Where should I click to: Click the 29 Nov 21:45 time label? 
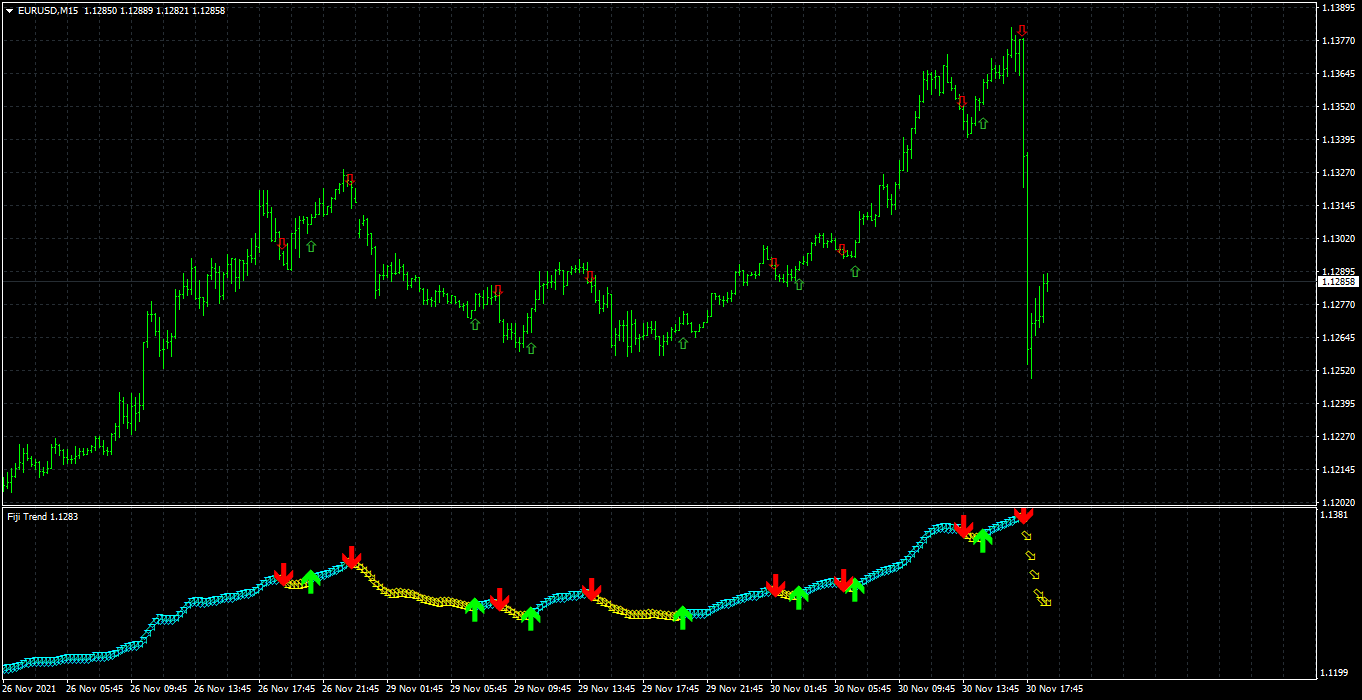tap(735, 689)
